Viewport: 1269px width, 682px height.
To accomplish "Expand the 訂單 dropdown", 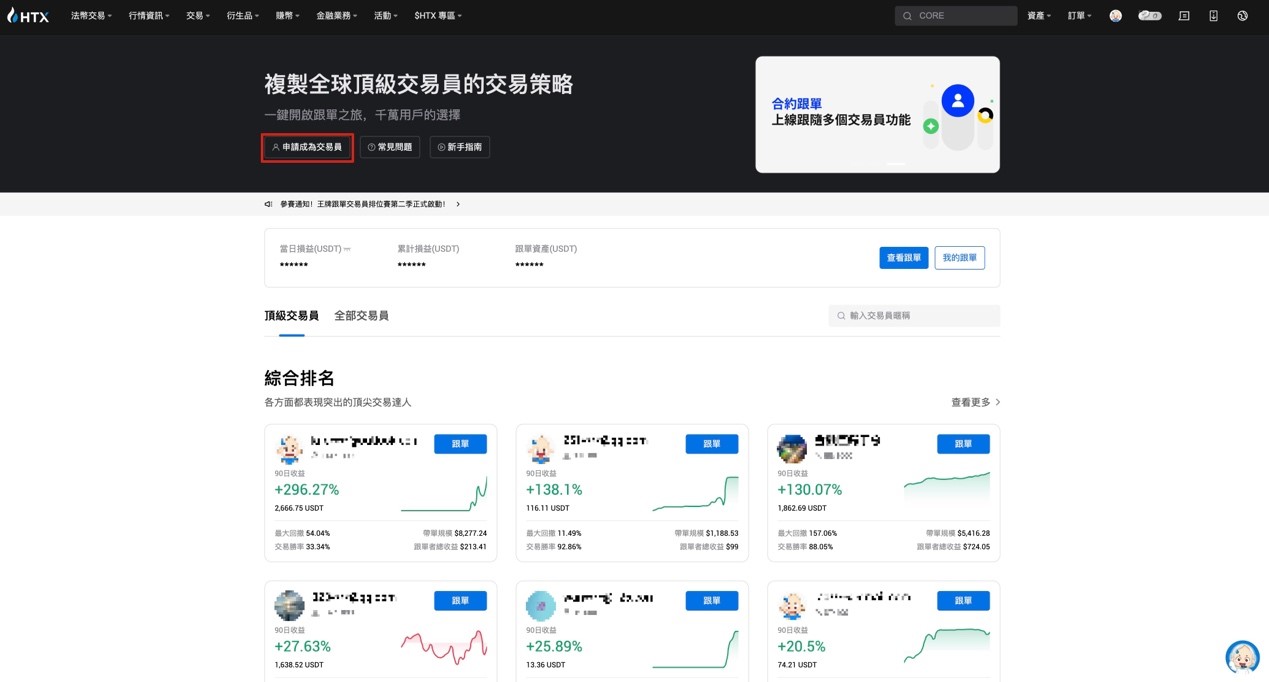I will pos(1080,16).
